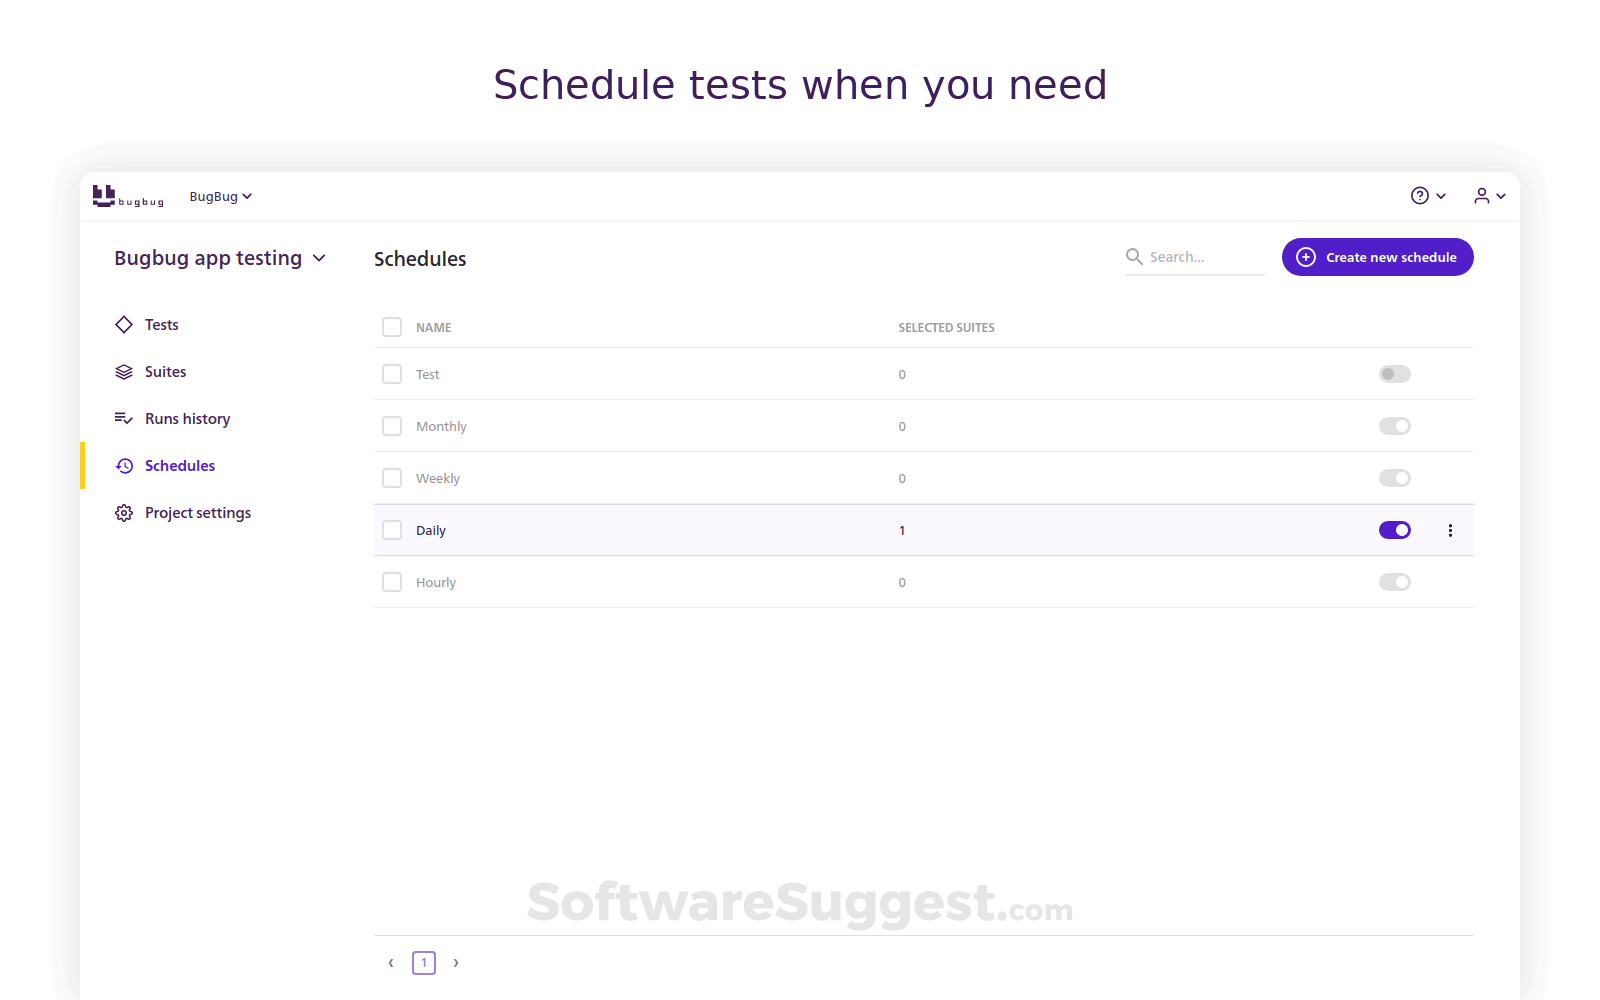Select all schedules via the header checkbox
This screenshot has width=1600, height=1000.
391,327
